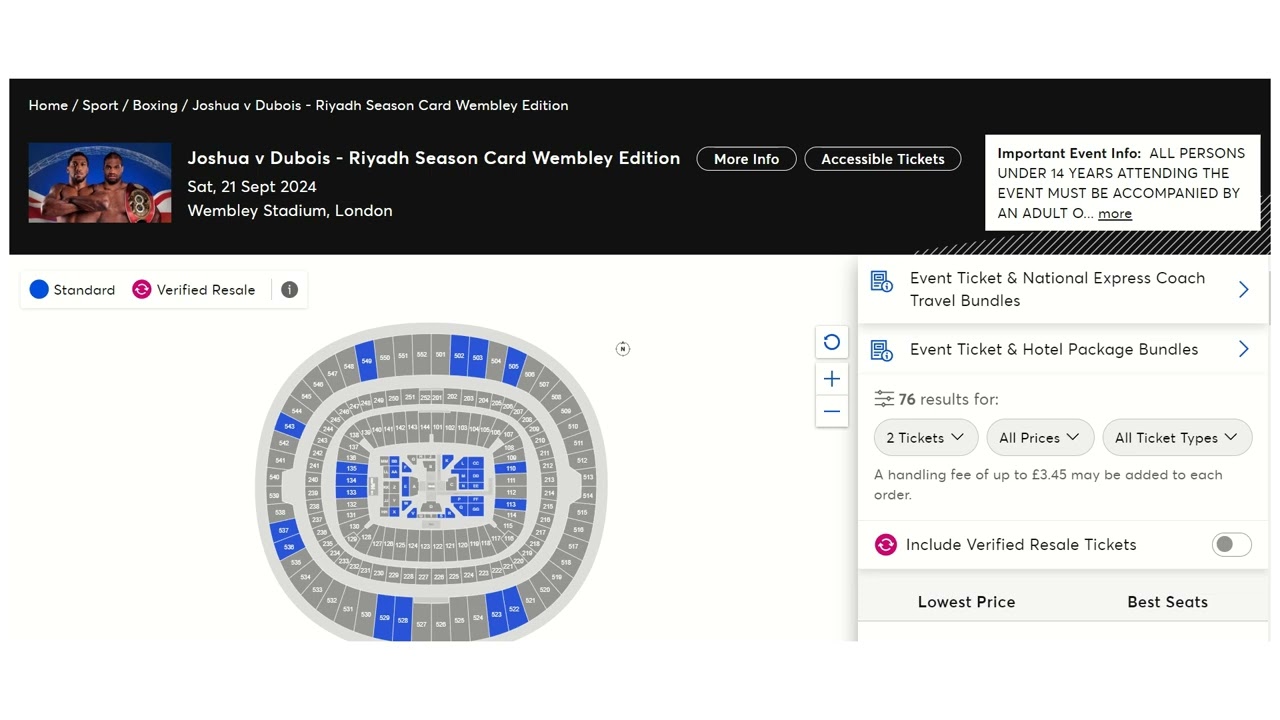
Task: Enable Include Verified Resale Tickets toggle
Action: pyautogui.click(x=1231, y=545)
